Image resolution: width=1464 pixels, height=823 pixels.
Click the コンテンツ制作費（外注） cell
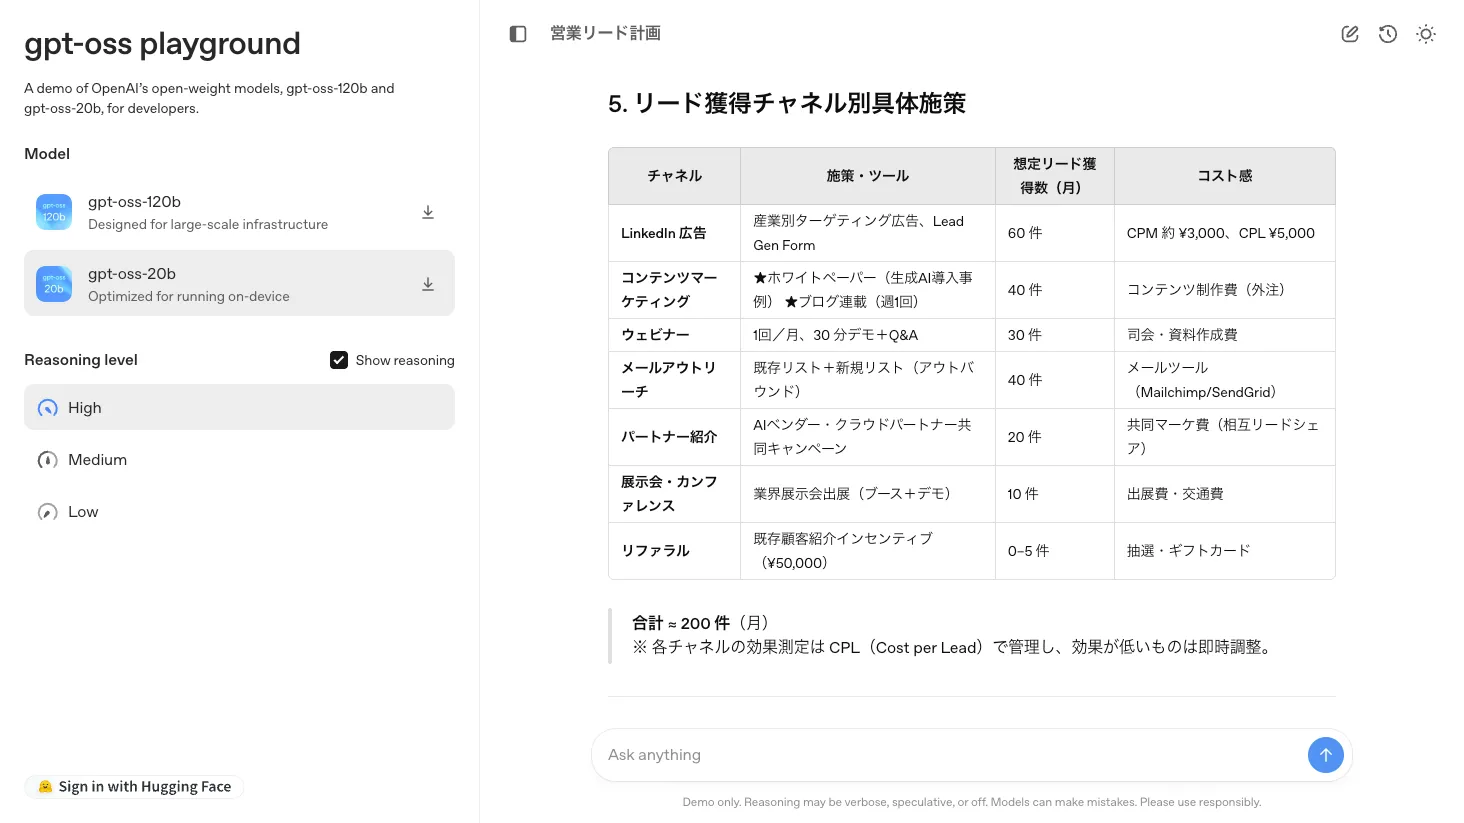[1225, 290]
